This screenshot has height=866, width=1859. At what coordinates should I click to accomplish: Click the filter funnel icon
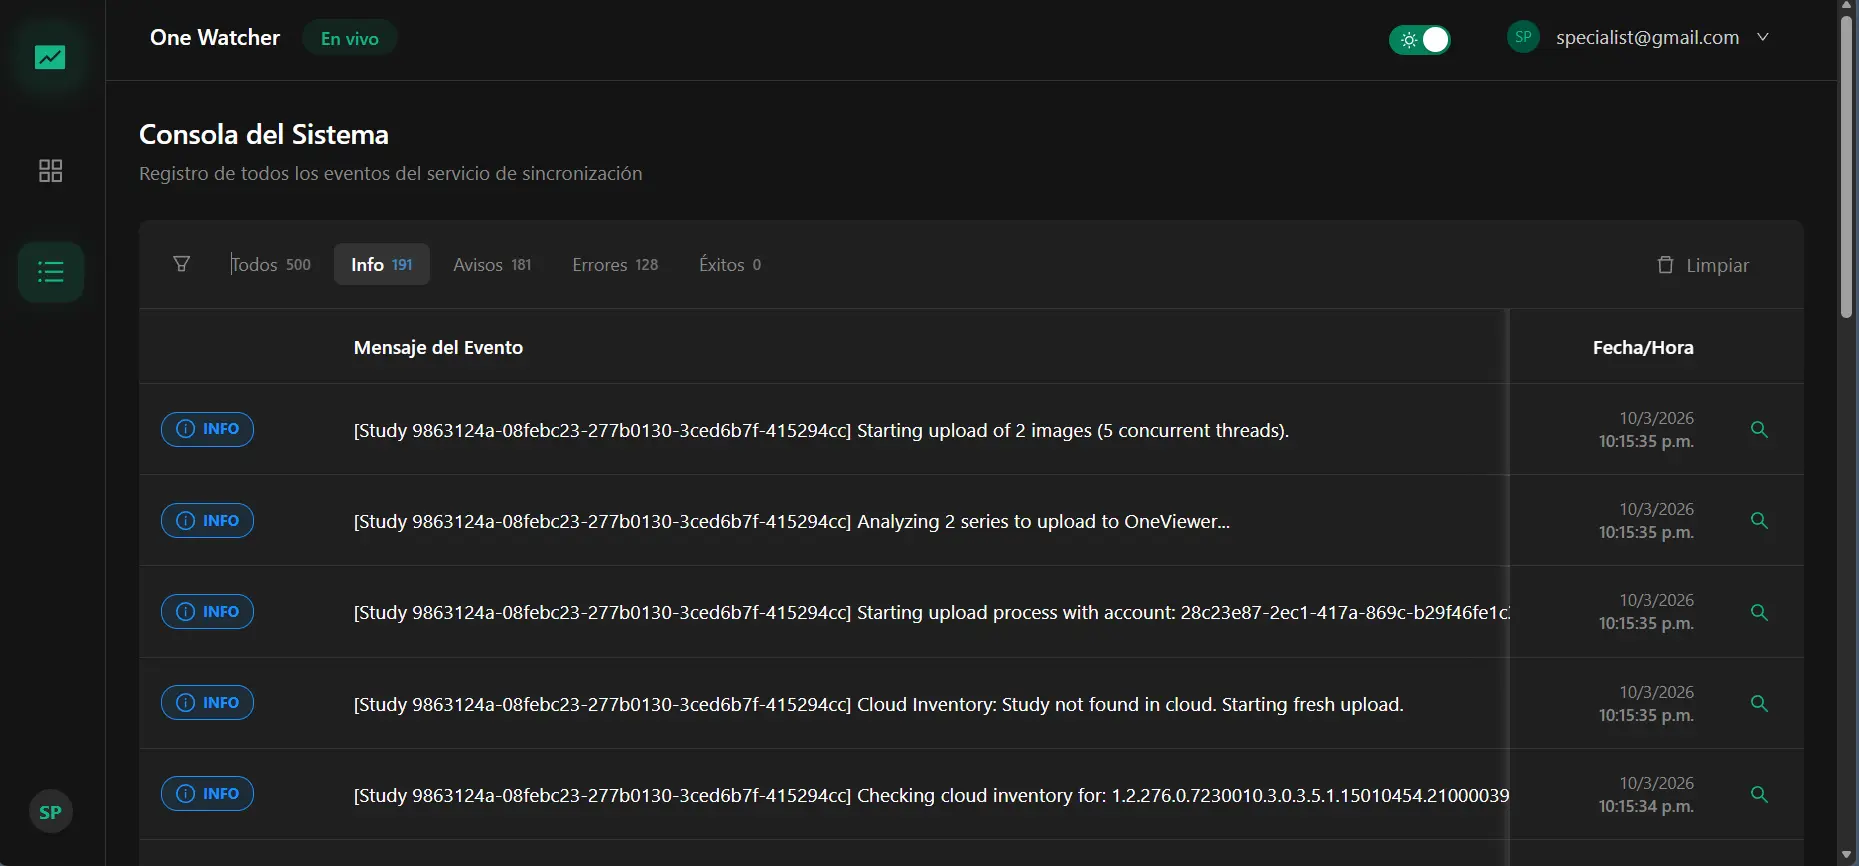[181, 264]
